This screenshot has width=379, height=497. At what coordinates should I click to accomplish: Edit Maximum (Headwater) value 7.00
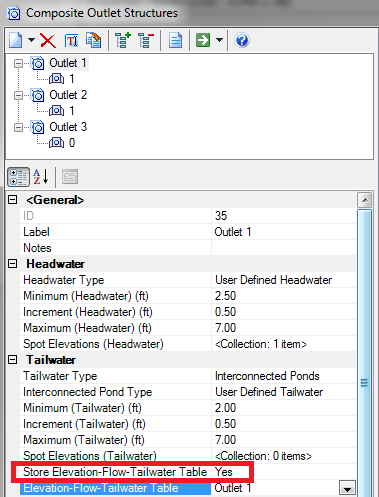point(284,328)
